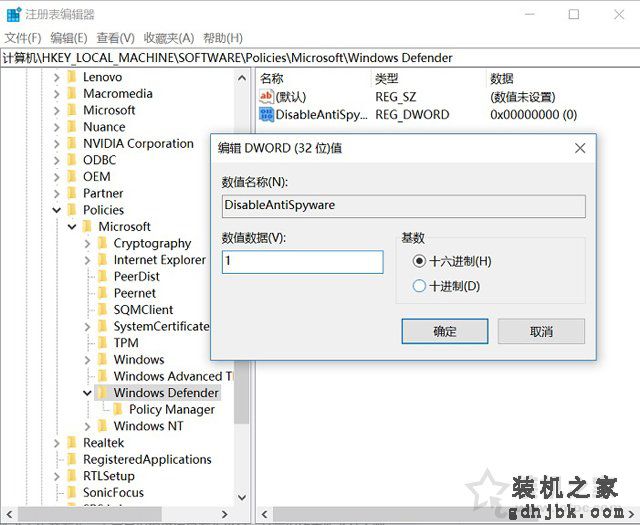Expand the Windows NT tree node
The image size is (640, 525).
pyautogui.click(x=87, y=427)
